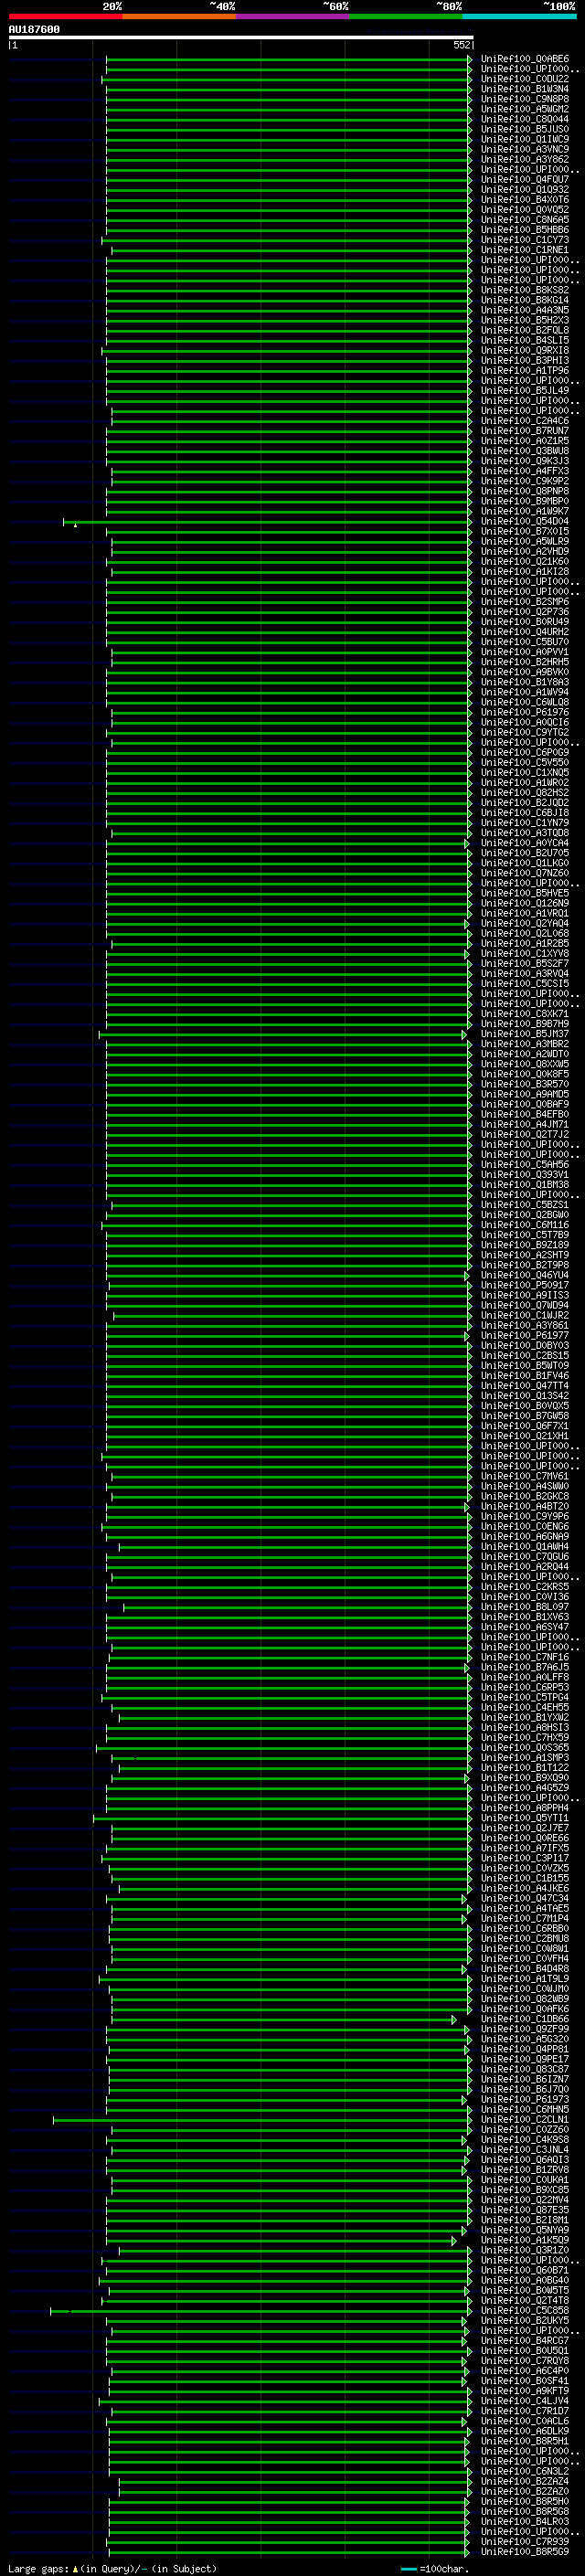This screenshot has height=2576, width=585.
Task: Open hit UniRef100_A3VNC9
Action: tap(525, 149)
